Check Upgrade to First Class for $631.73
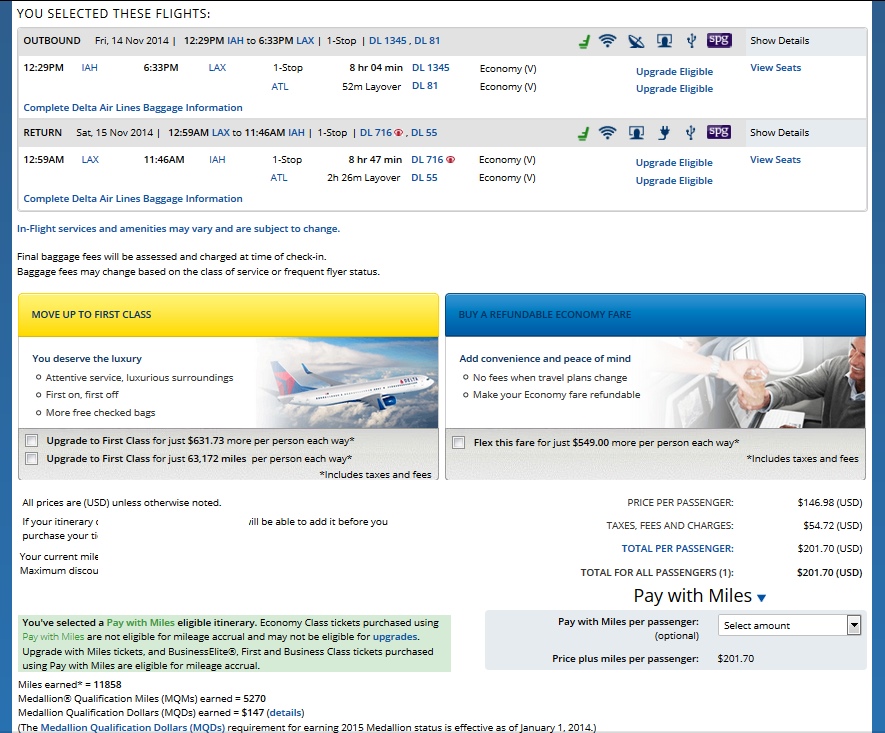The image size is (885, 733). (x=32, y=441)
